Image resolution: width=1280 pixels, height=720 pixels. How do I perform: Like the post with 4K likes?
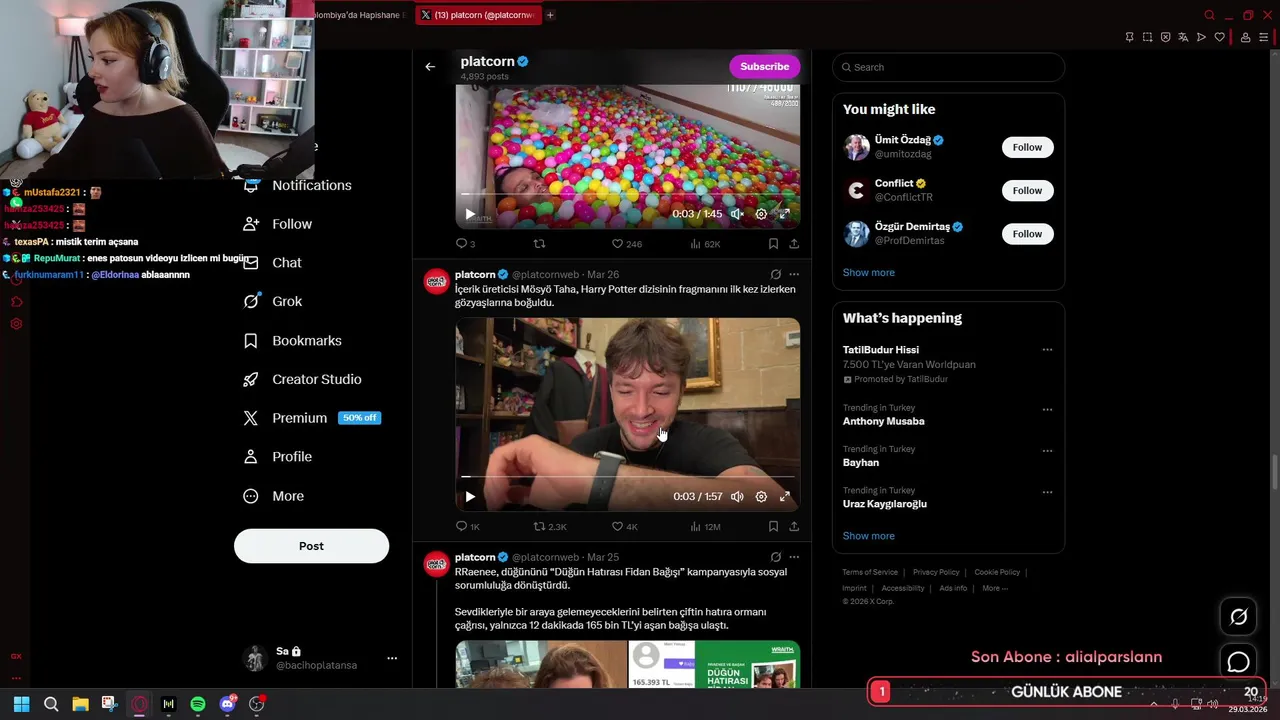(x=625, y=526)
